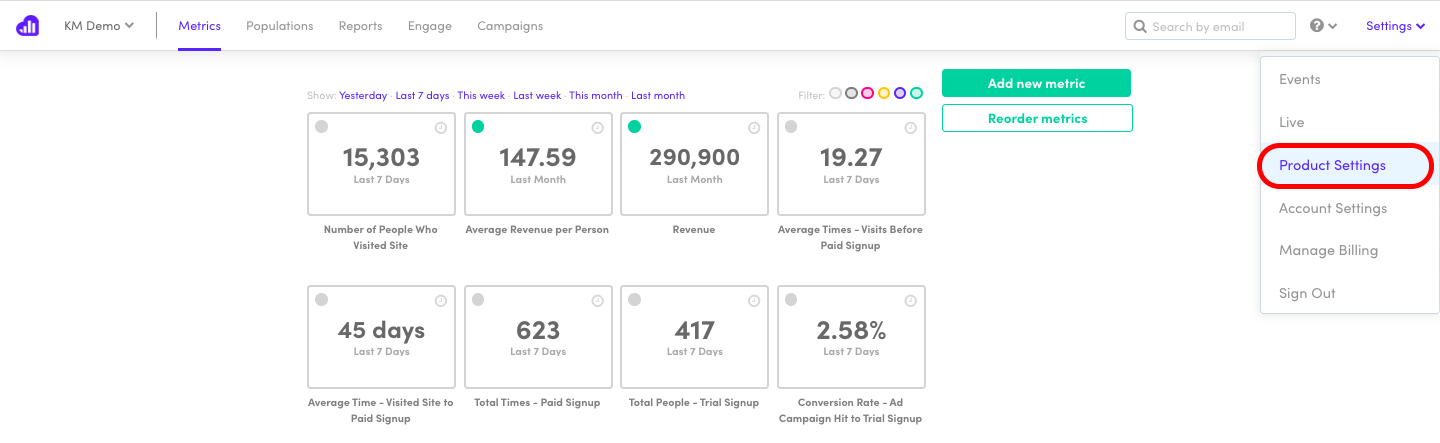Click the Average Revenue per Person label

tap(537, 230)
